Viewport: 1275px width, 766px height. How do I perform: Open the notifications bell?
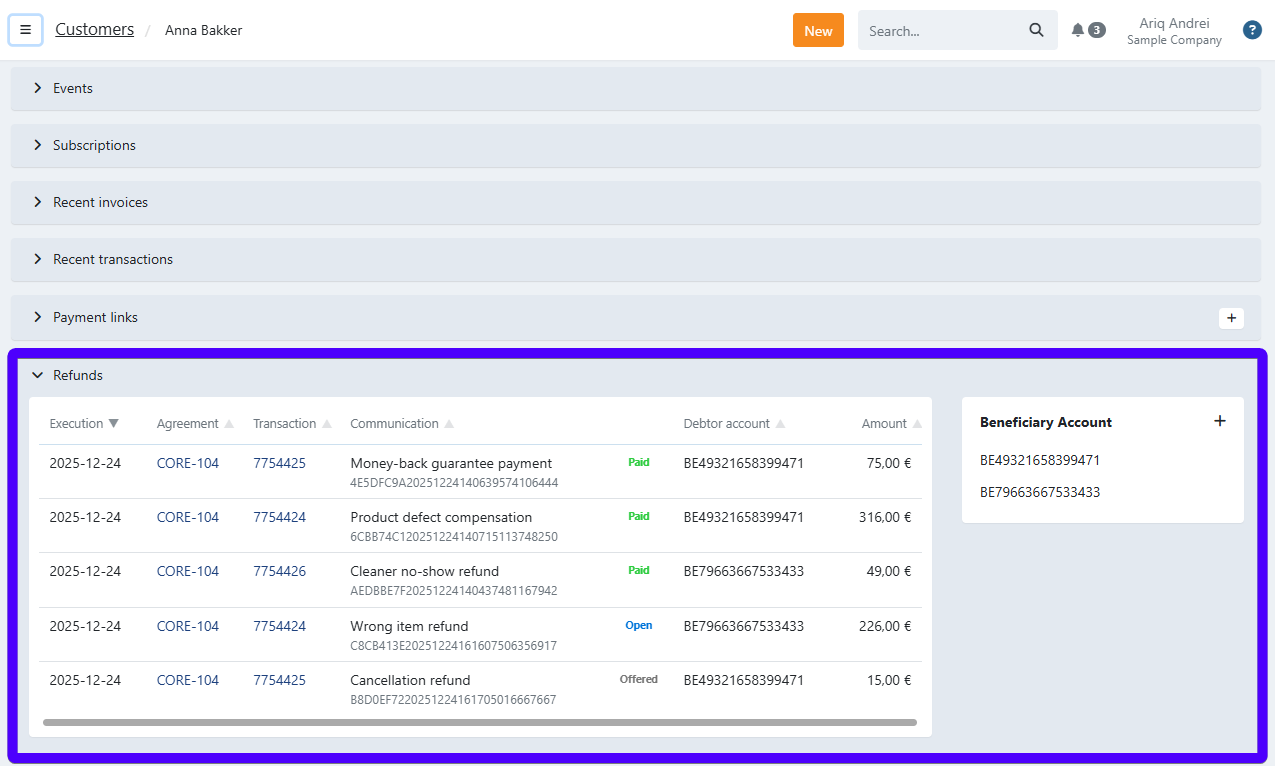pos(1078,30)
